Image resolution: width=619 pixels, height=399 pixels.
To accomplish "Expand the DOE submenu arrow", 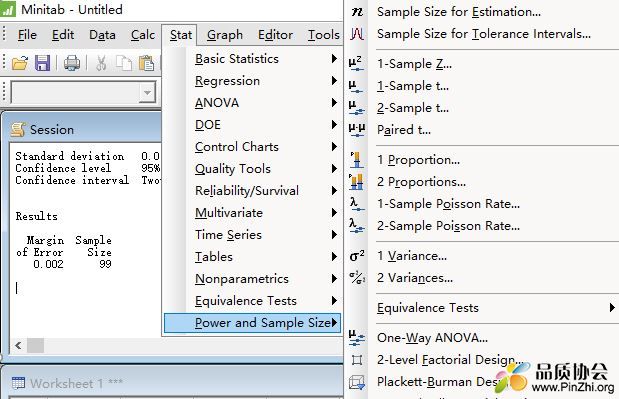I will click(334, 125).
